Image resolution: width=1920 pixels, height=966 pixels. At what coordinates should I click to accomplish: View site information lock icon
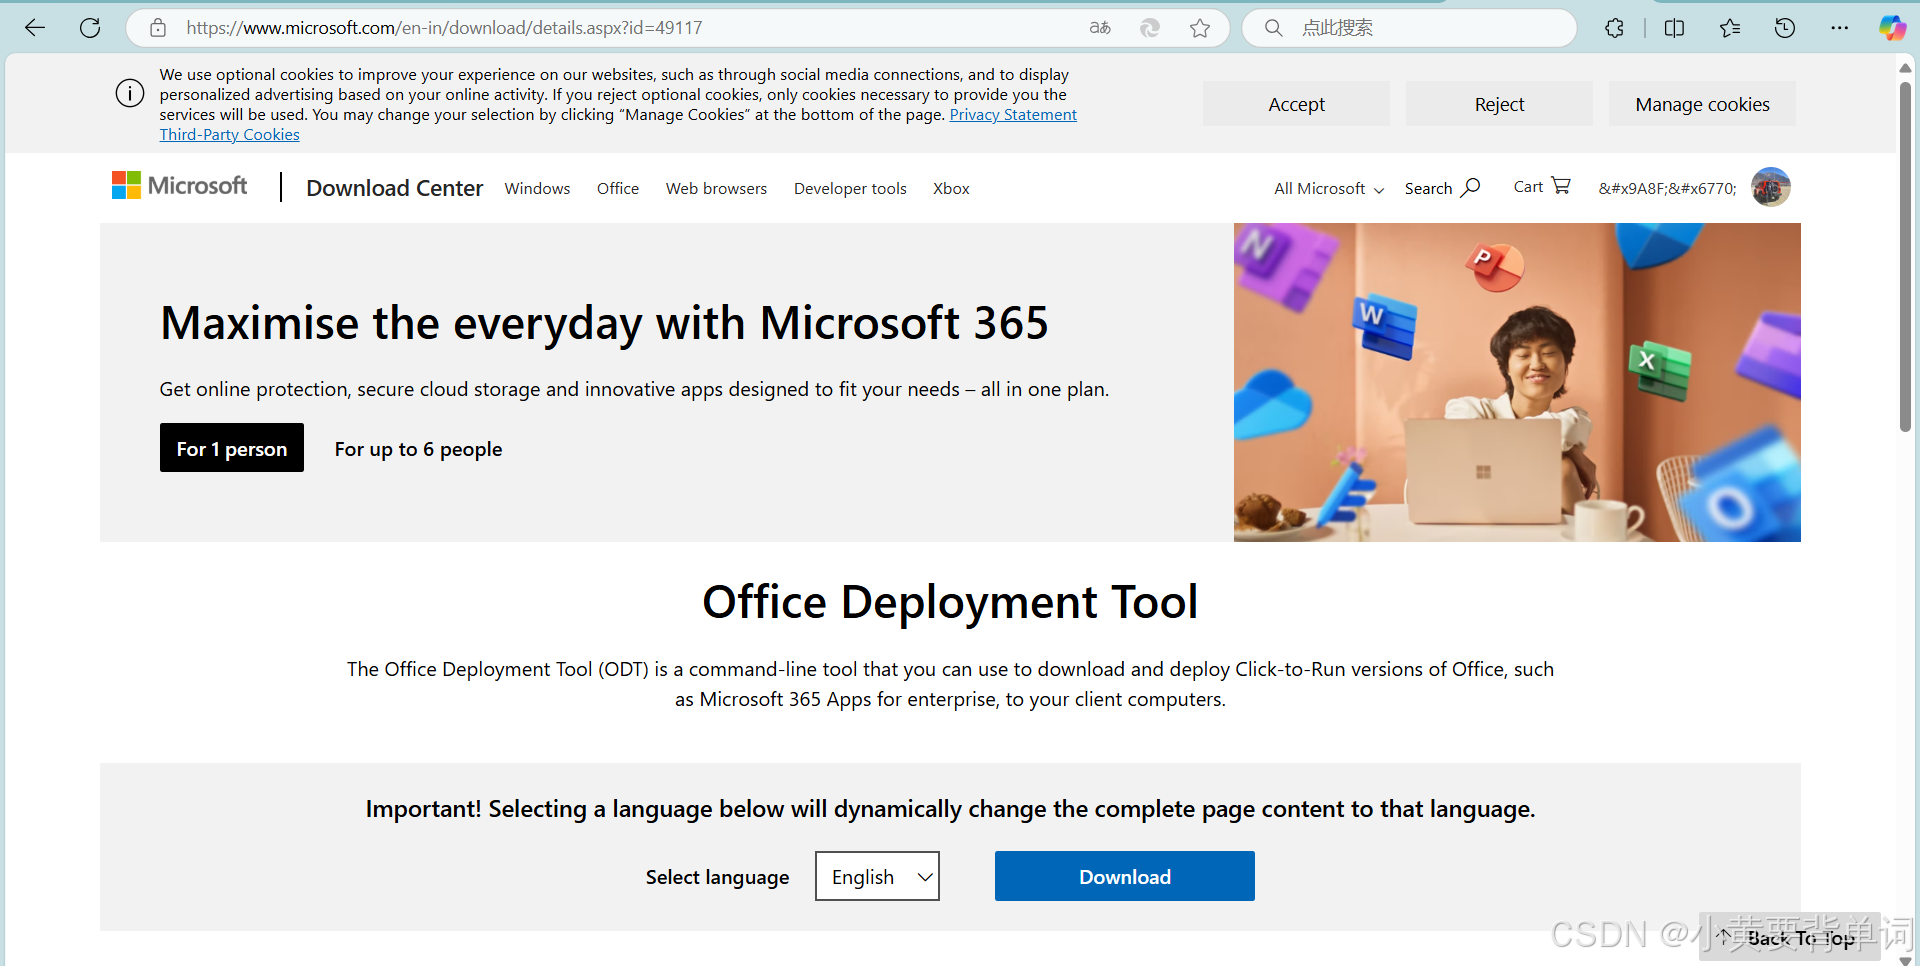[x=158, y=28]
